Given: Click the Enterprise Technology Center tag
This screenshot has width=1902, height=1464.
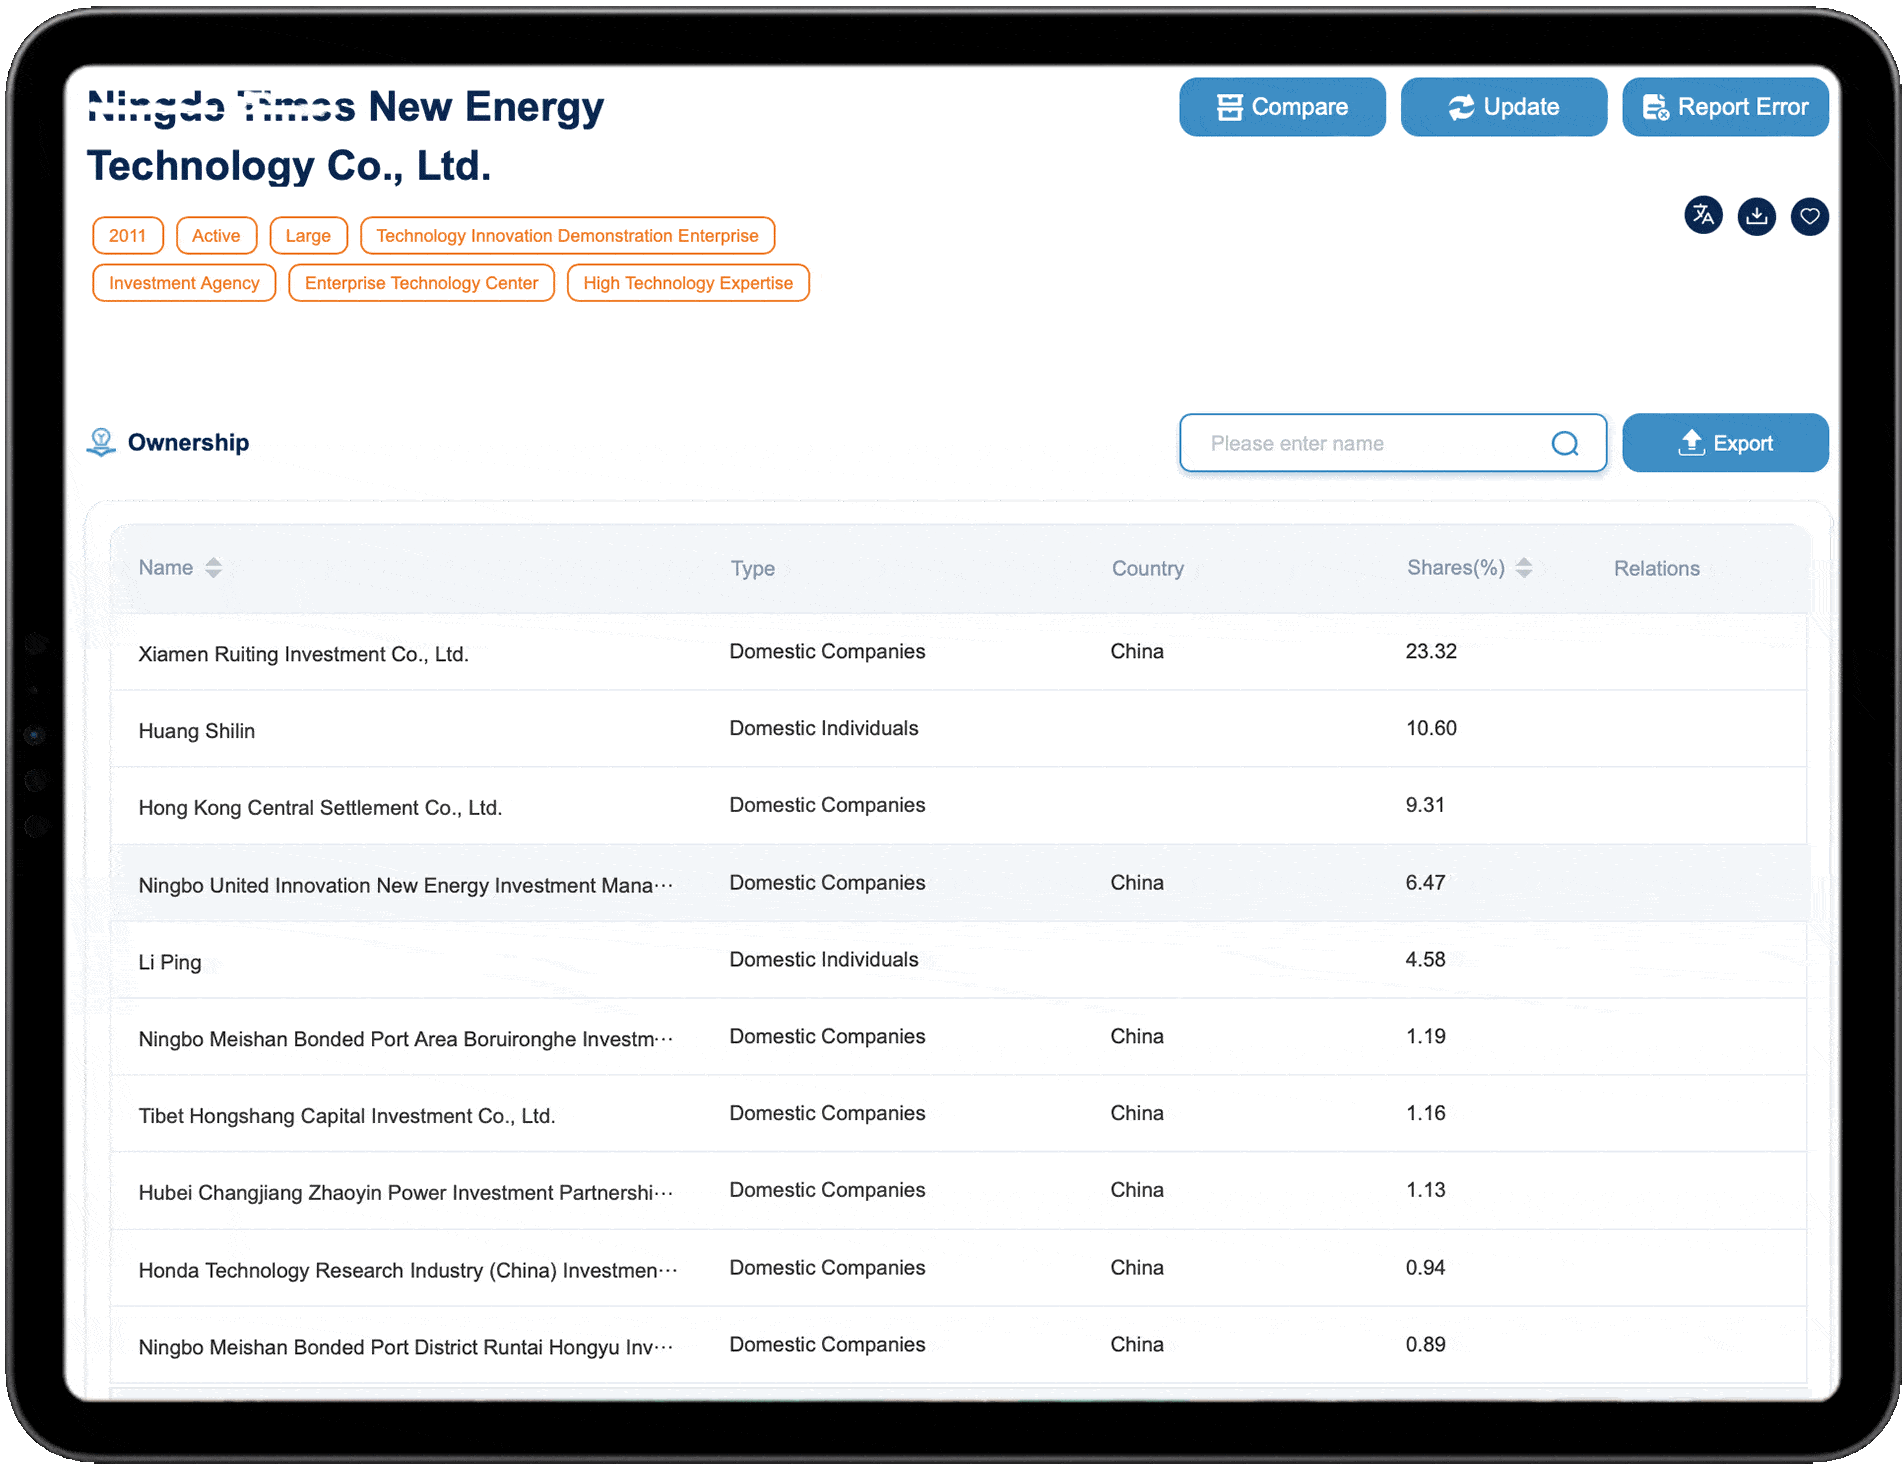Looking at the screenshot, I should (421, 283).
